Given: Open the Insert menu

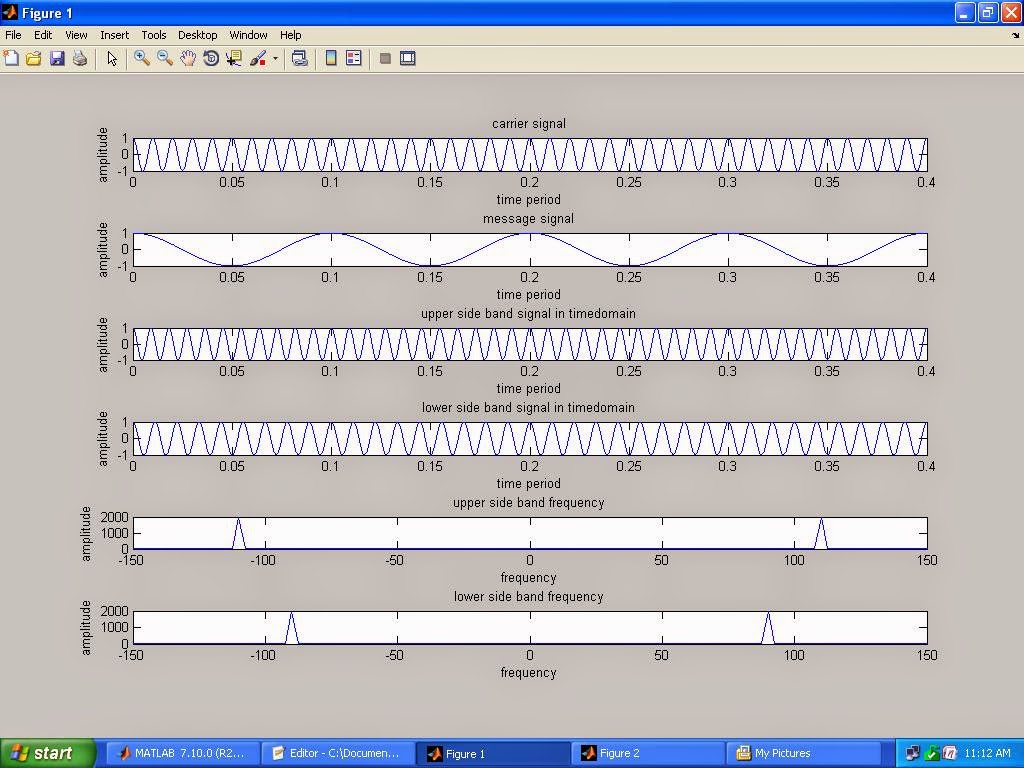Looking at the screenshot, I should coord(114,35).
